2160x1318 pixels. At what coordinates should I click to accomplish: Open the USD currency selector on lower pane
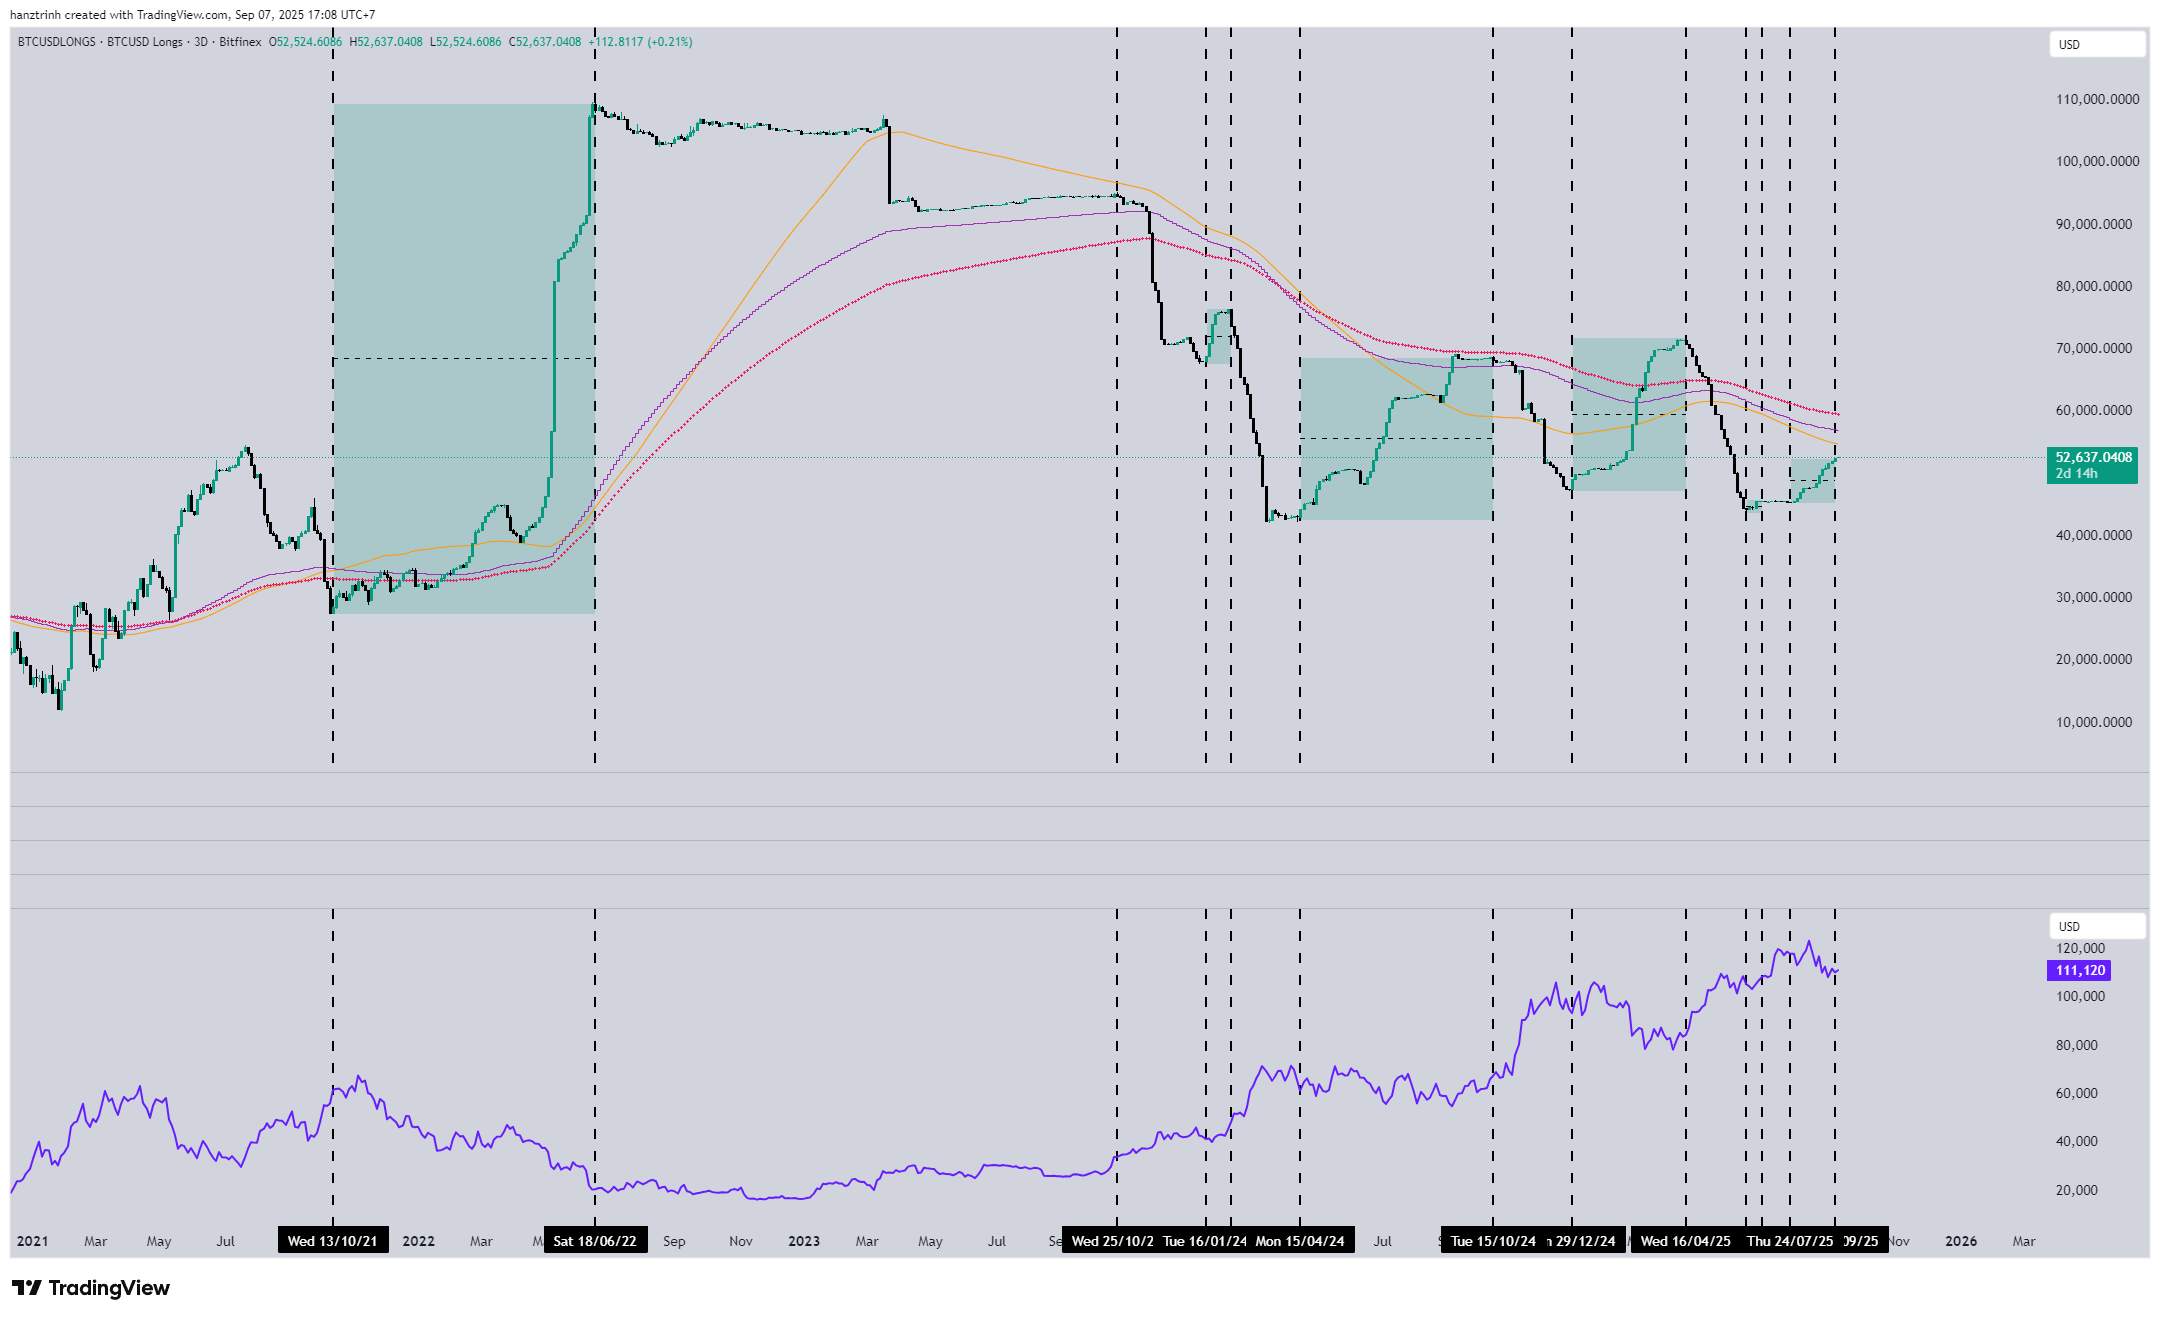[x=2095, y=927]
